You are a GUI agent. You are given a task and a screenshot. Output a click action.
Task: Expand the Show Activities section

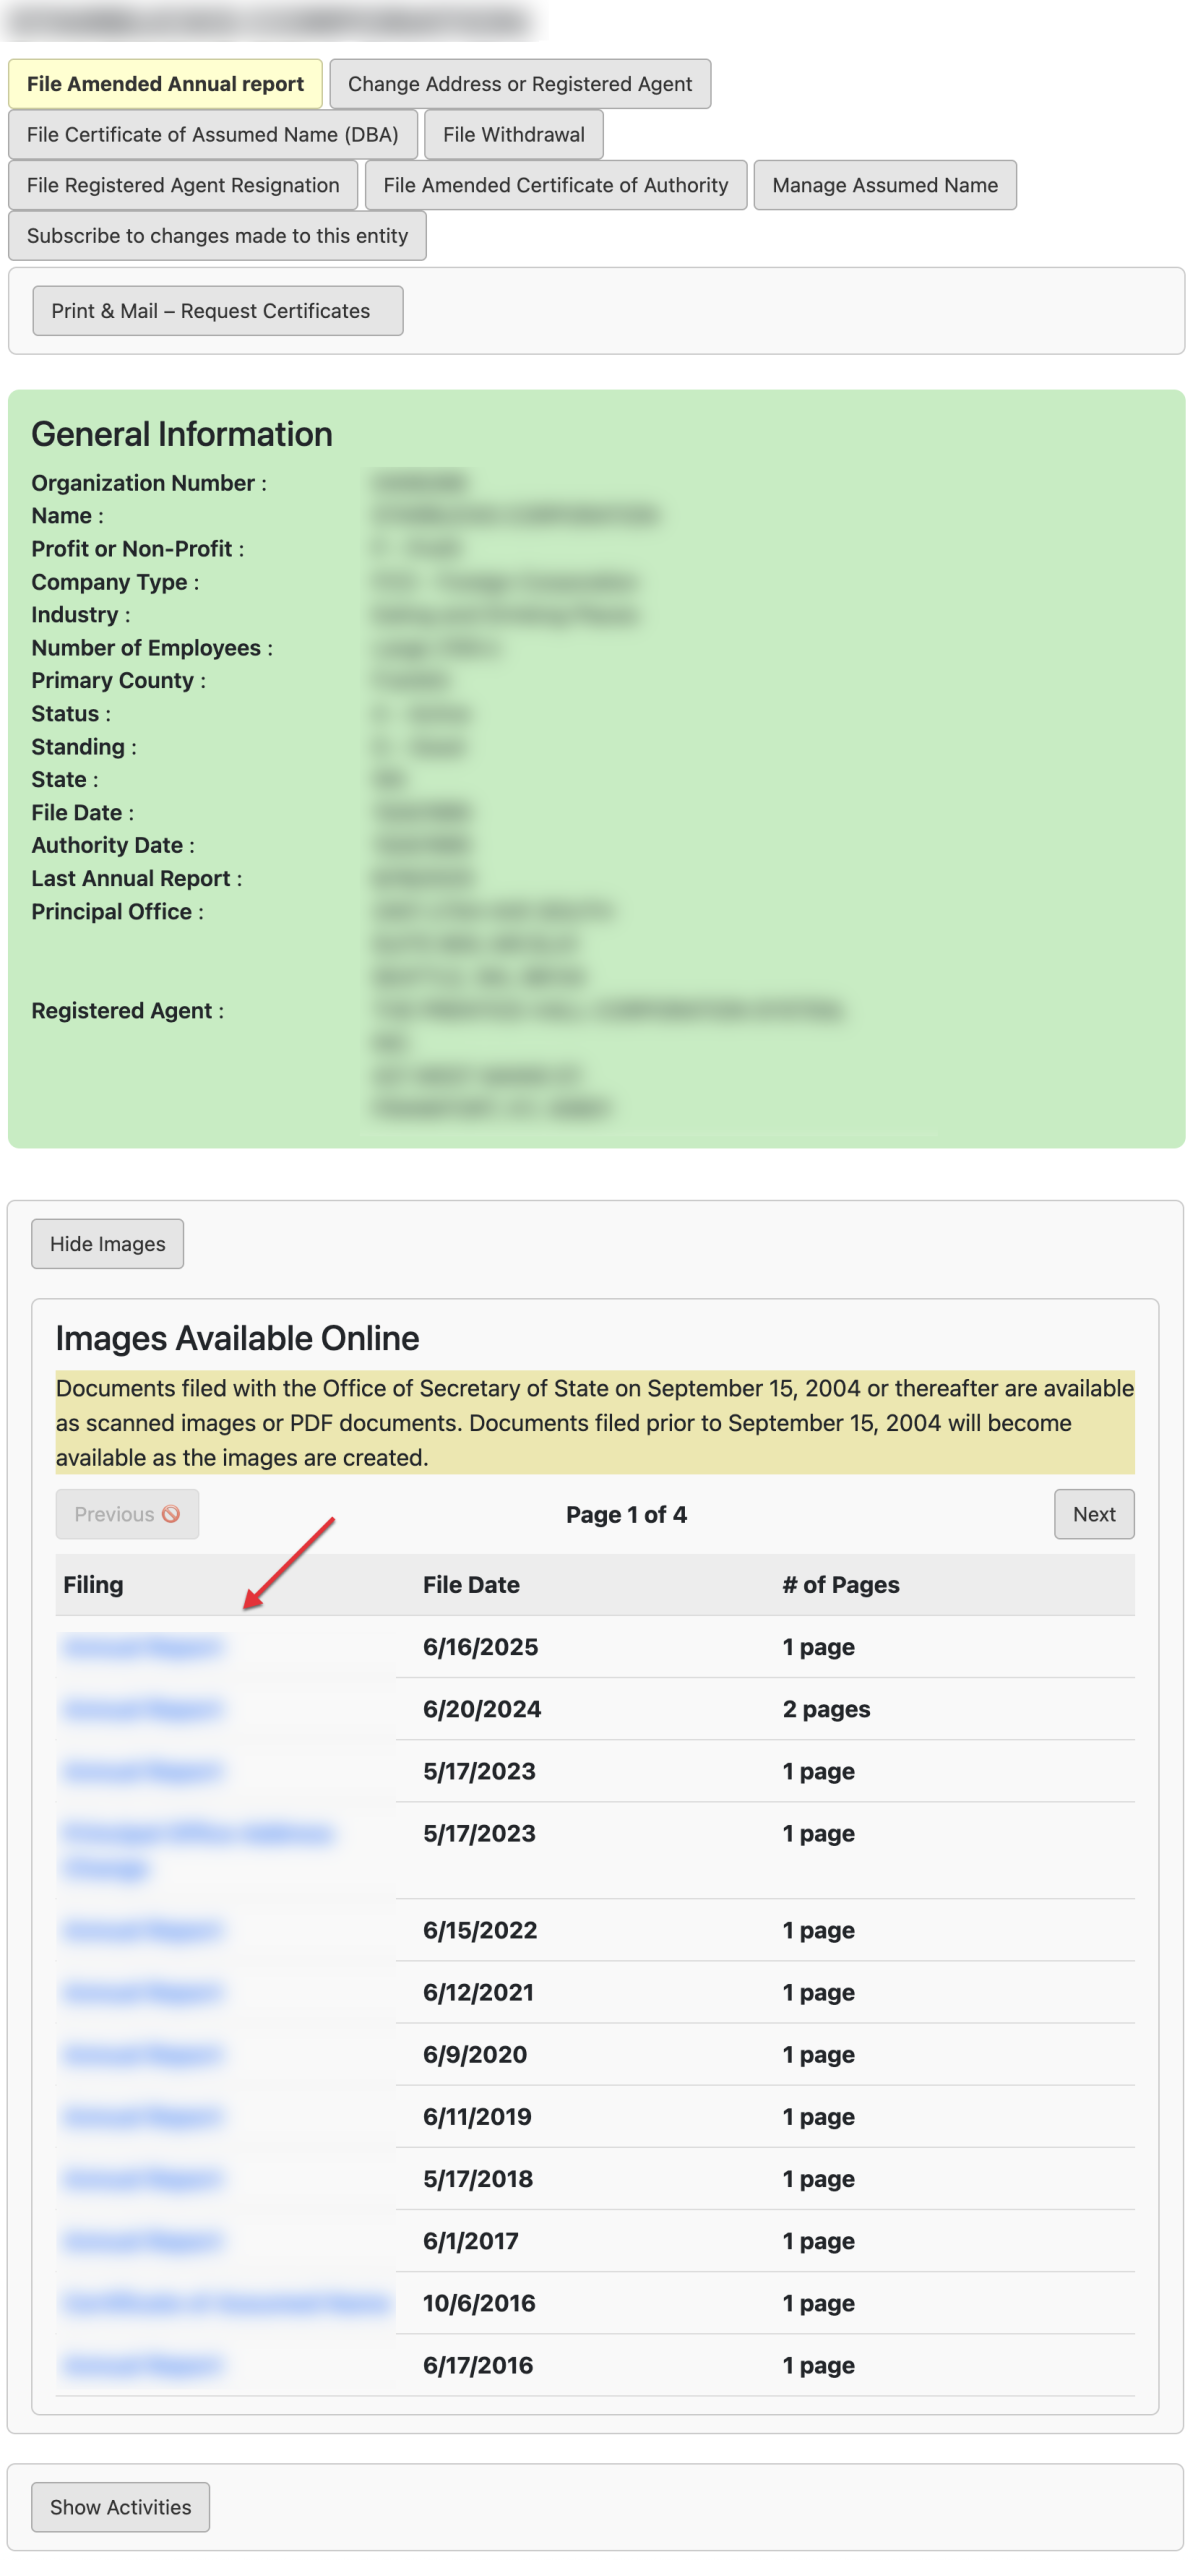120,2507
